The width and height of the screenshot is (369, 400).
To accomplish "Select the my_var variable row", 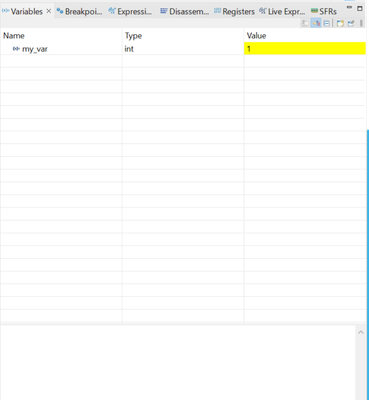I will [x=183, y=49].
